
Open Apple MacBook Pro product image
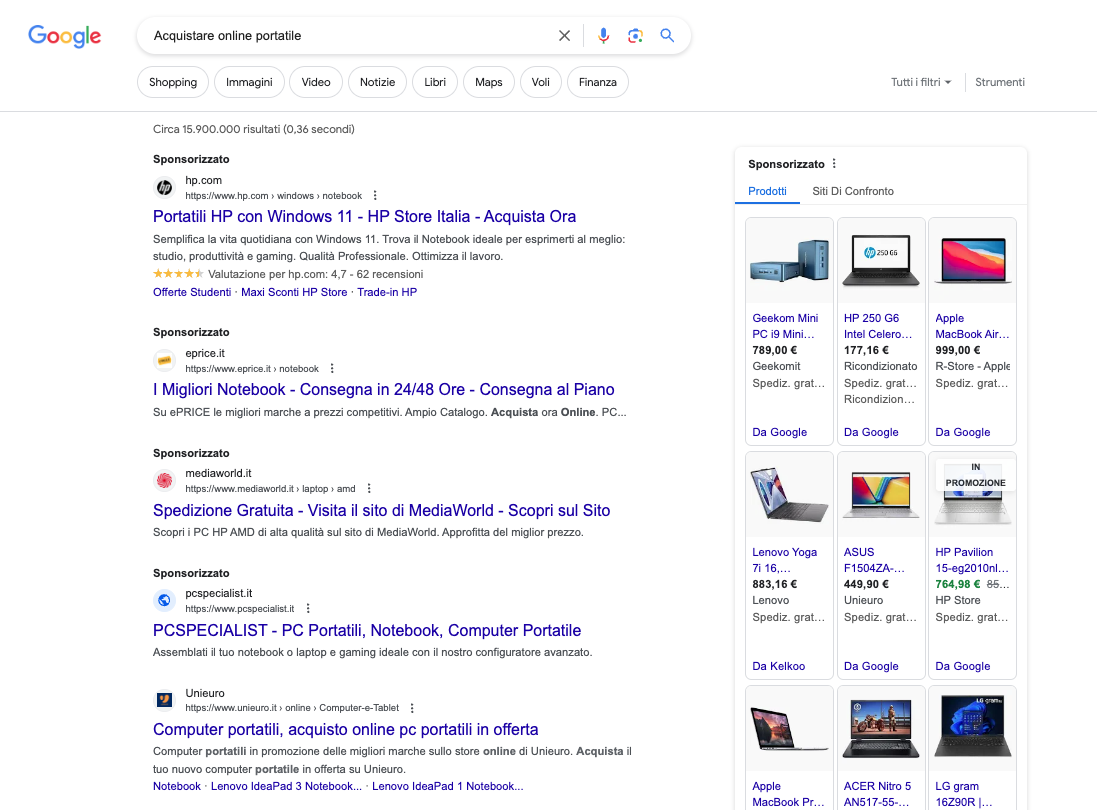coord(789,729)
